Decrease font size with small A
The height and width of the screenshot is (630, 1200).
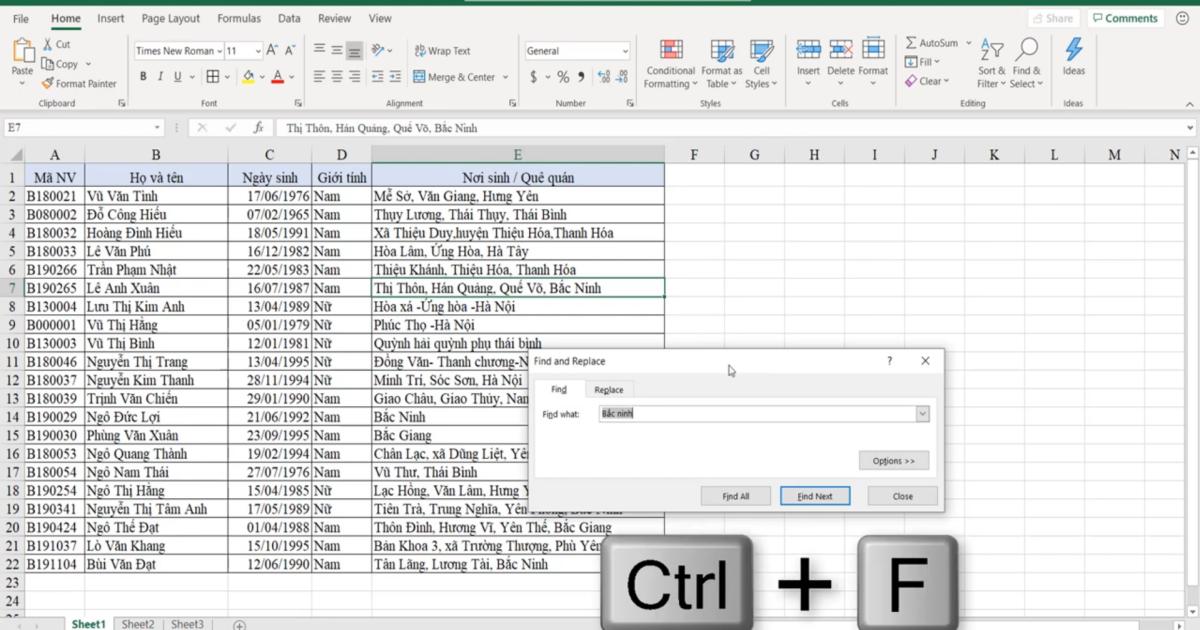point(290,51)
